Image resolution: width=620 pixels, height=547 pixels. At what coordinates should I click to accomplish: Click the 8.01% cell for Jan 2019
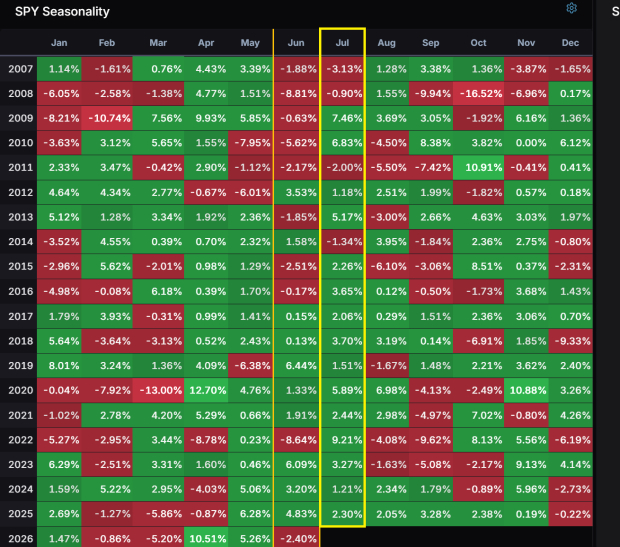pyautogui.click(x=59, y=365)
